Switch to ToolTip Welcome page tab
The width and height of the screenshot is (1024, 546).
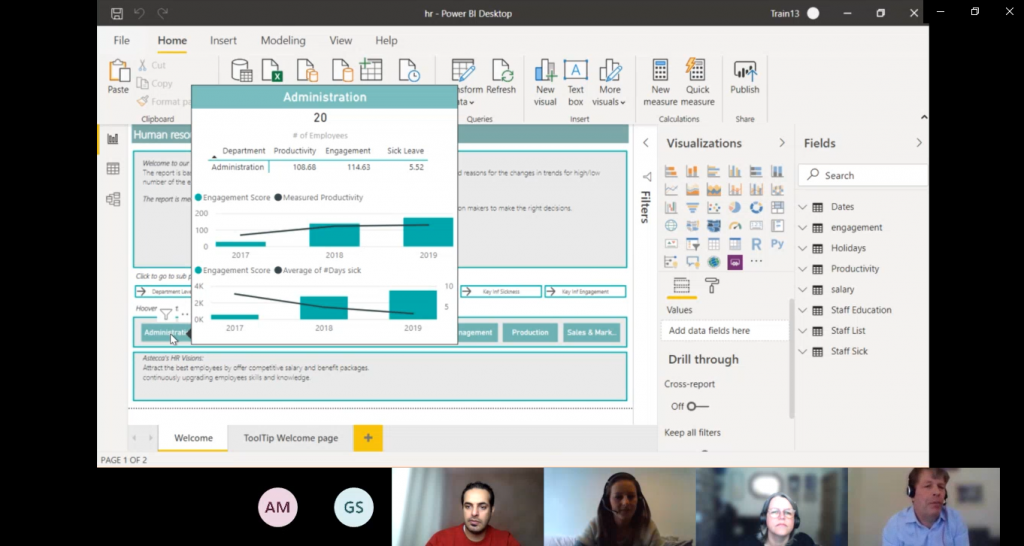click(x=290, y=438)
